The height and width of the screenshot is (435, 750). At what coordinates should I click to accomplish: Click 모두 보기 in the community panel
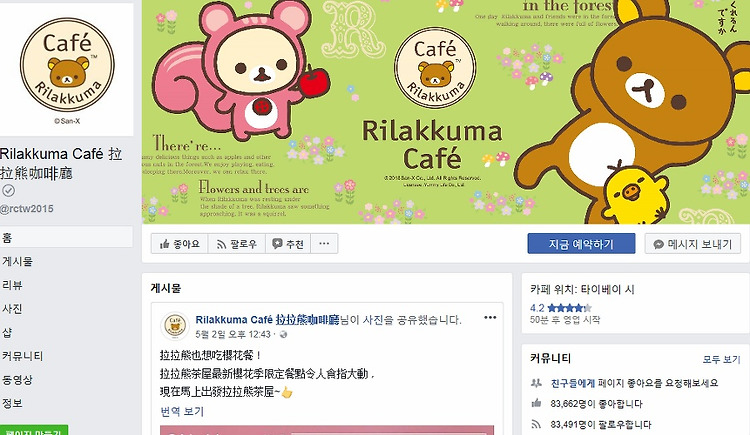(721, 359)
